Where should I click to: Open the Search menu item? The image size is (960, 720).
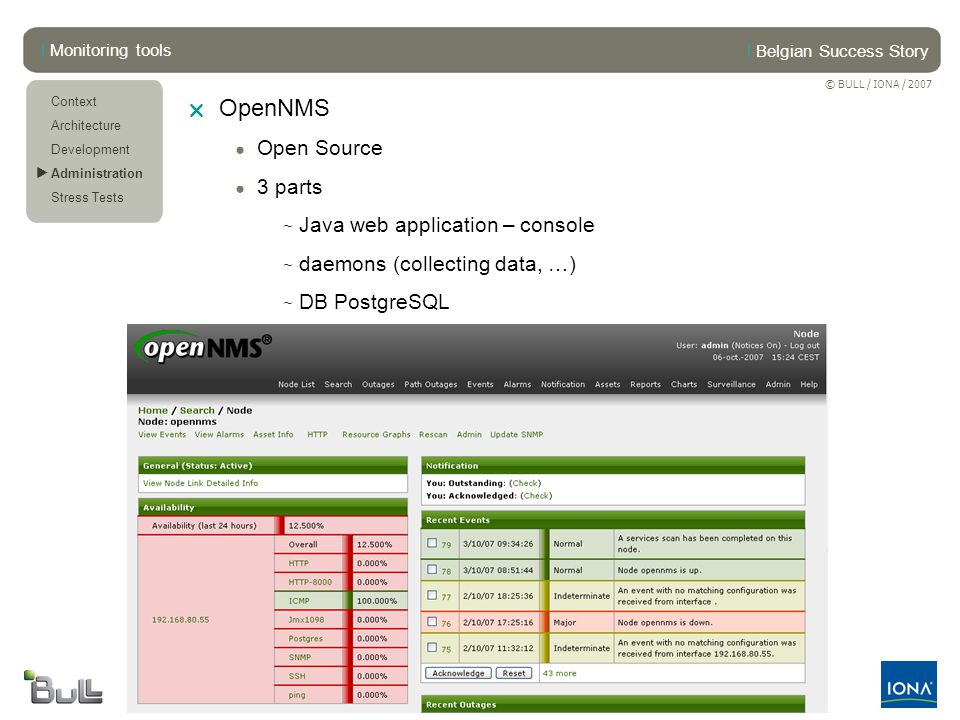coord(338,384)
